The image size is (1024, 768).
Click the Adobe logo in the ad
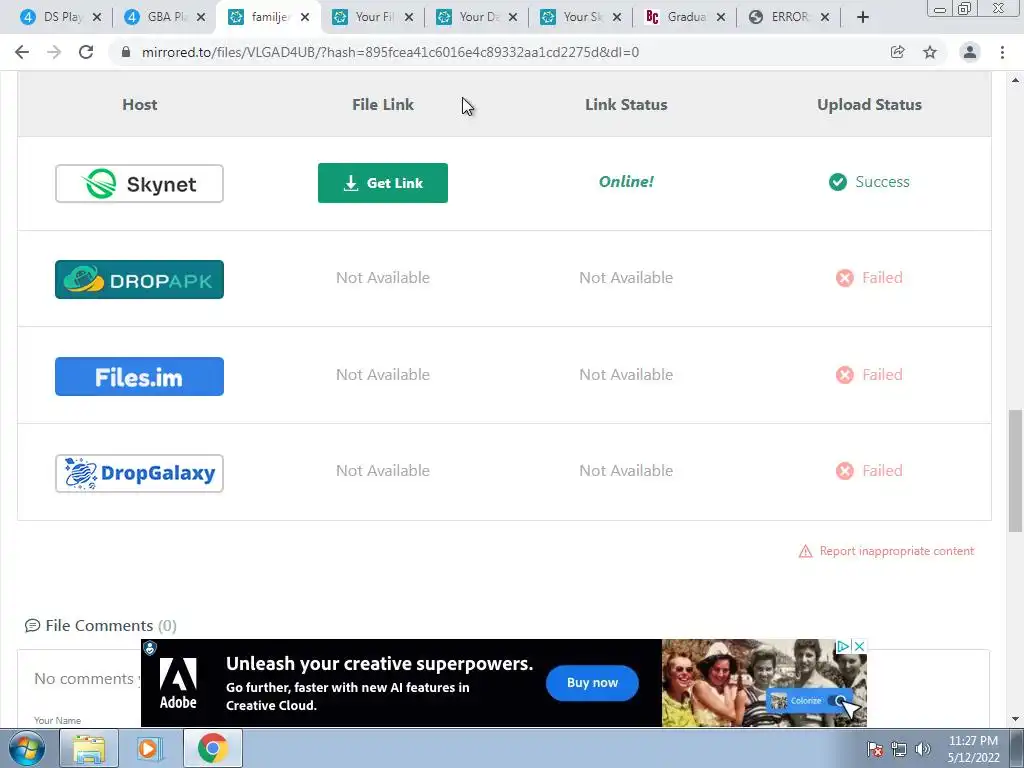[x=178, y=683]
